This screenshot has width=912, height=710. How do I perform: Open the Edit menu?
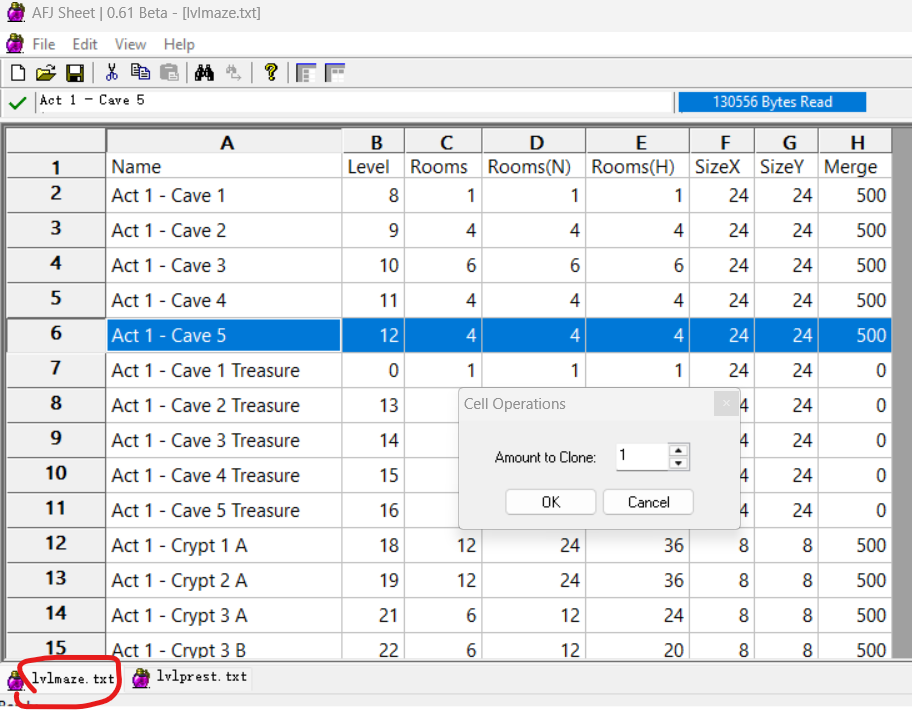tap(85, 44)
